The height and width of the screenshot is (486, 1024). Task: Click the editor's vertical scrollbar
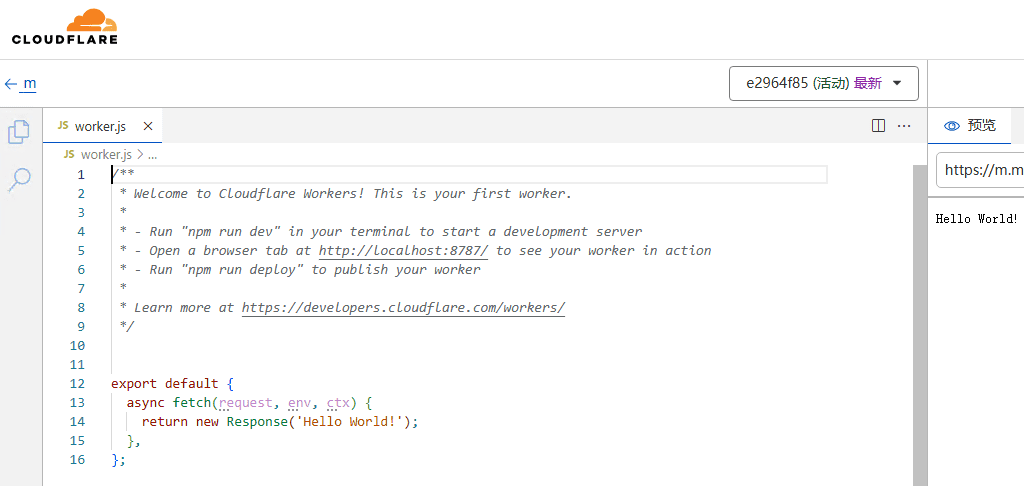(920, 320)
